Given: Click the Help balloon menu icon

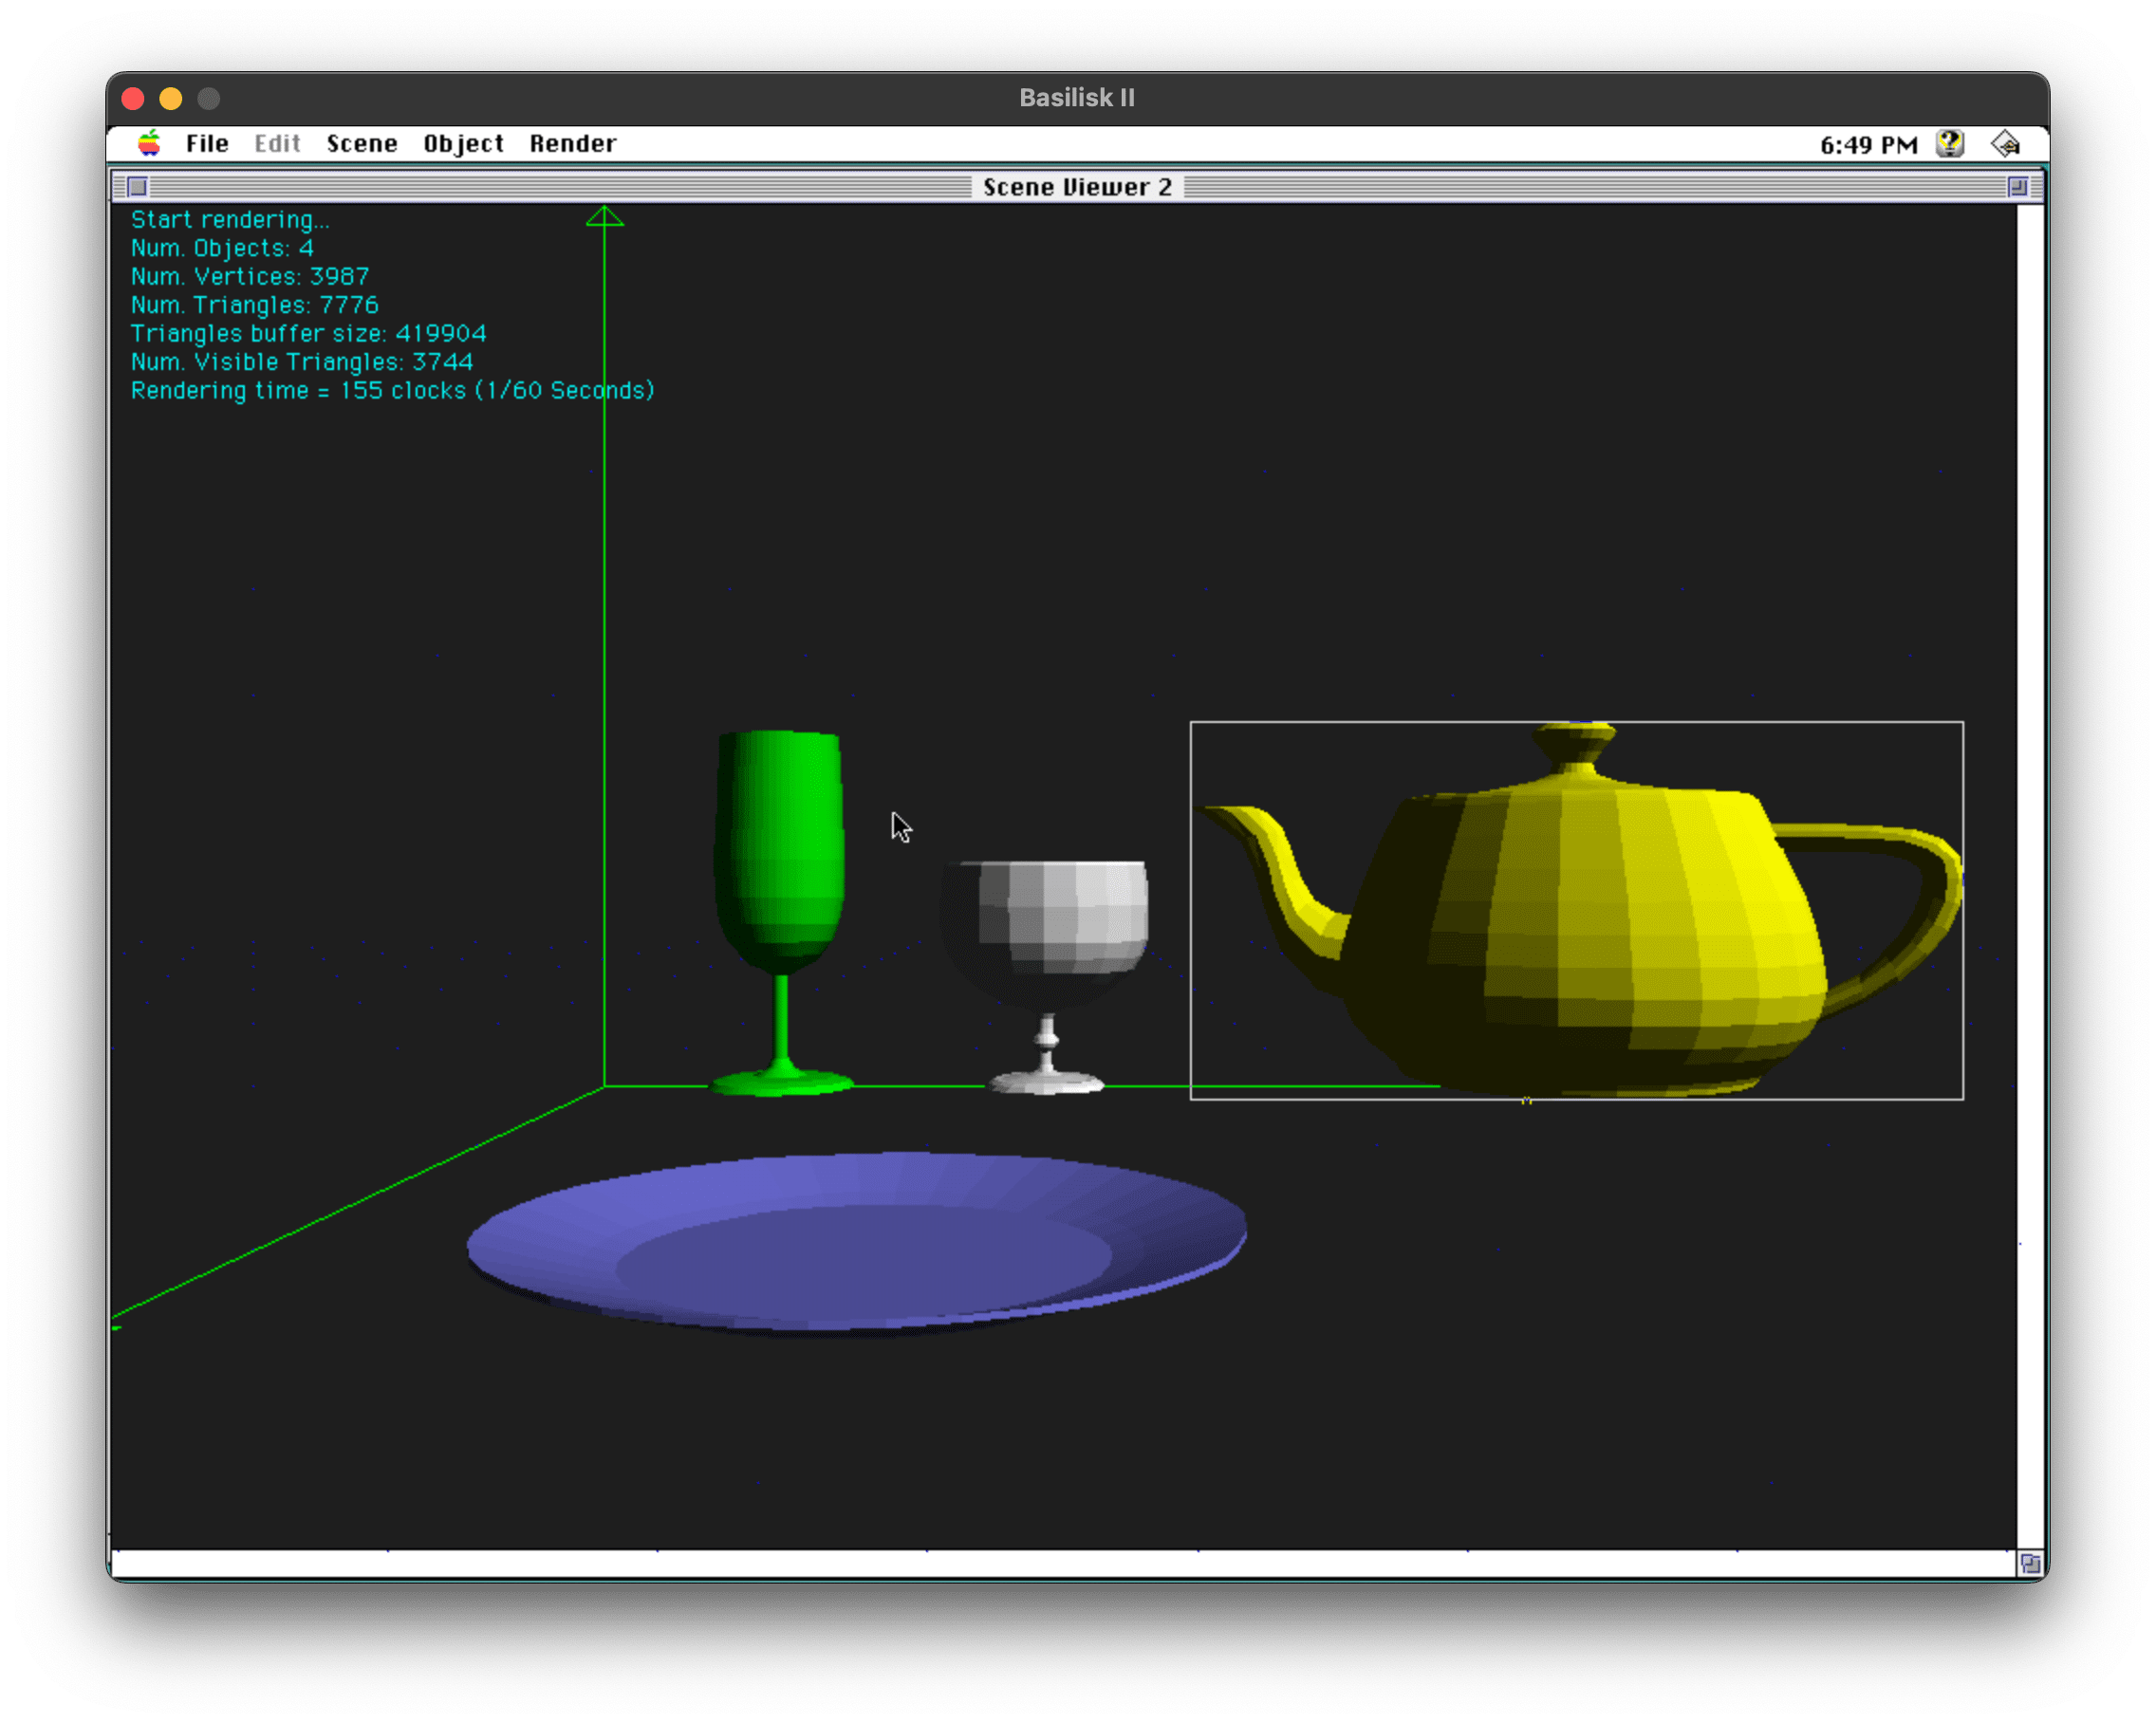Looking at the screenshot, I should (x=1949, y=143).
